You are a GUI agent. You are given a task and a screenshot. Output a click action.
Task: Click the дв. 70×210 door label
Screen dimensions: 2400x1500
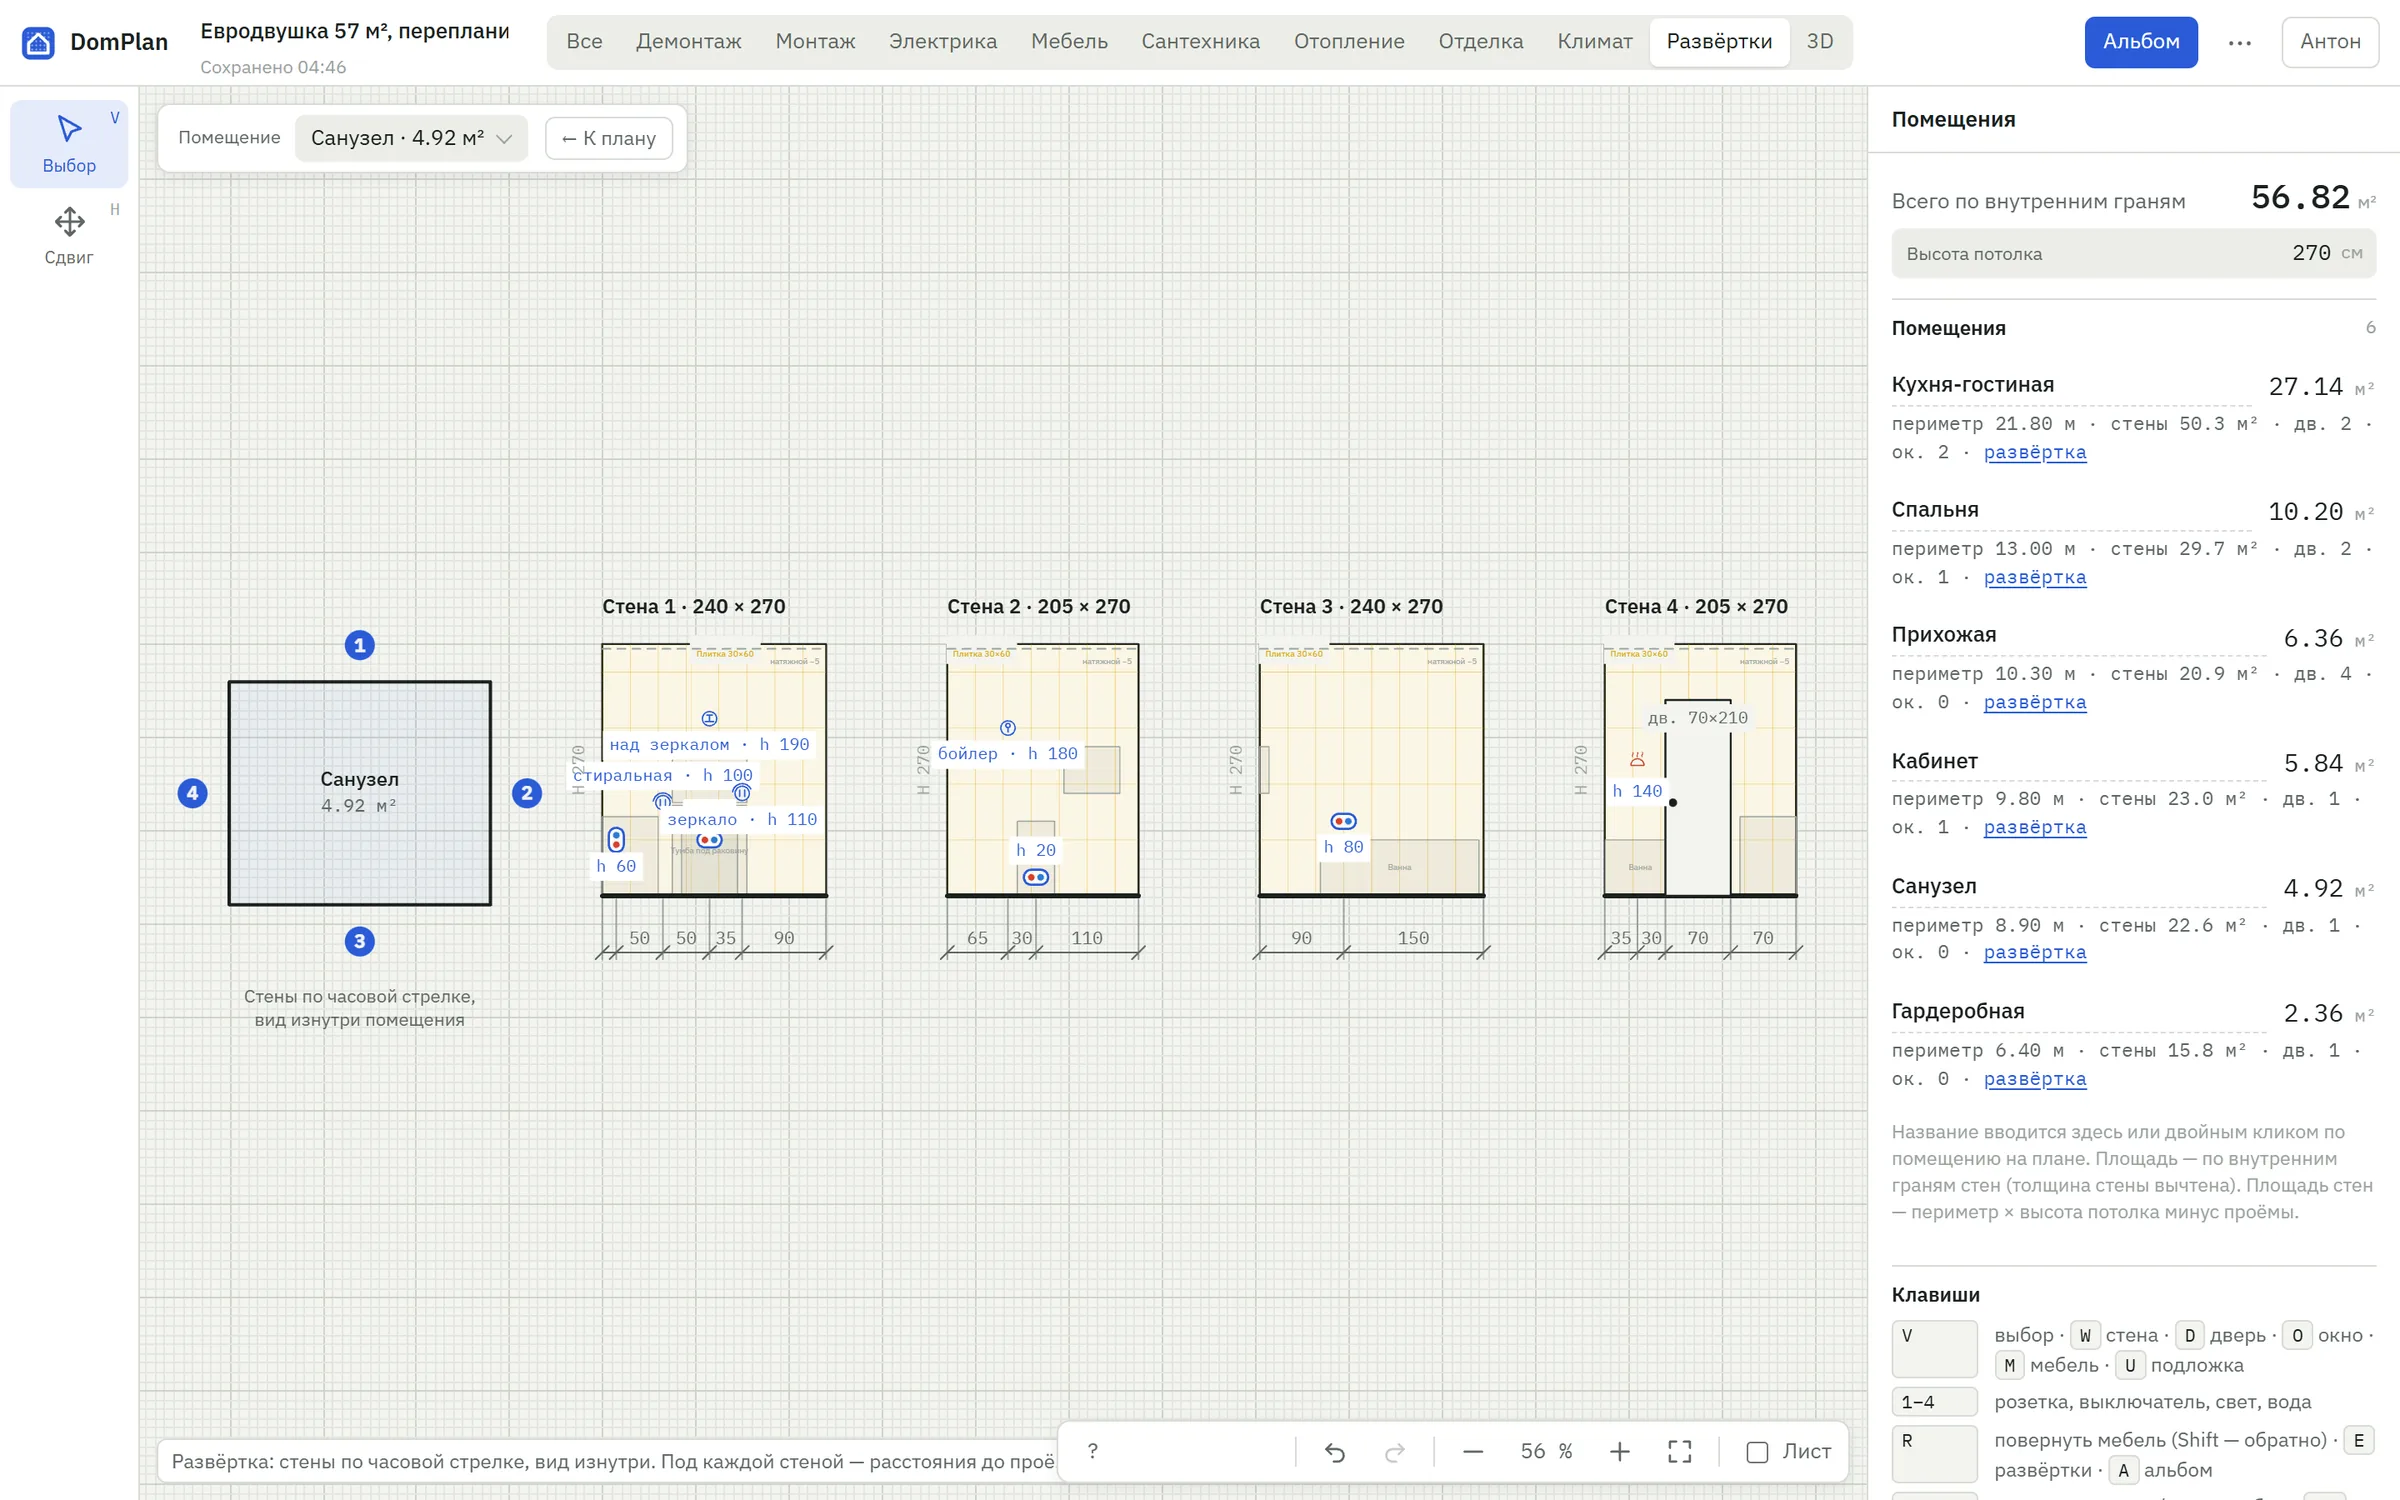(1698, 718)
